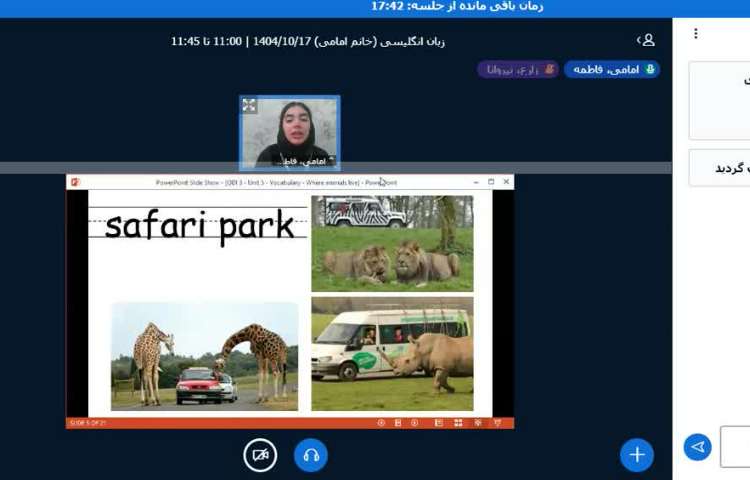The image size is (750, 480).
Task: Click the chat message input box
Action: [x=735, y=447]
